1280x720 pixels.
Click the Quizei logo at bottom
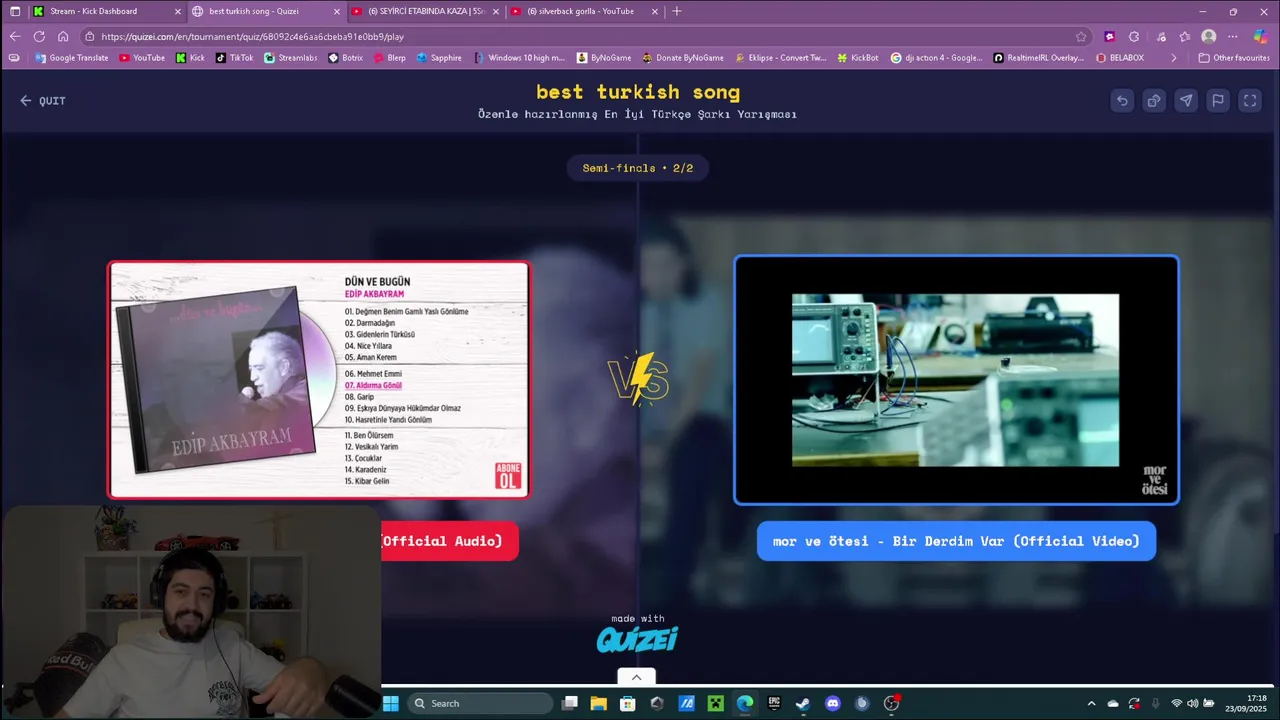637,639
